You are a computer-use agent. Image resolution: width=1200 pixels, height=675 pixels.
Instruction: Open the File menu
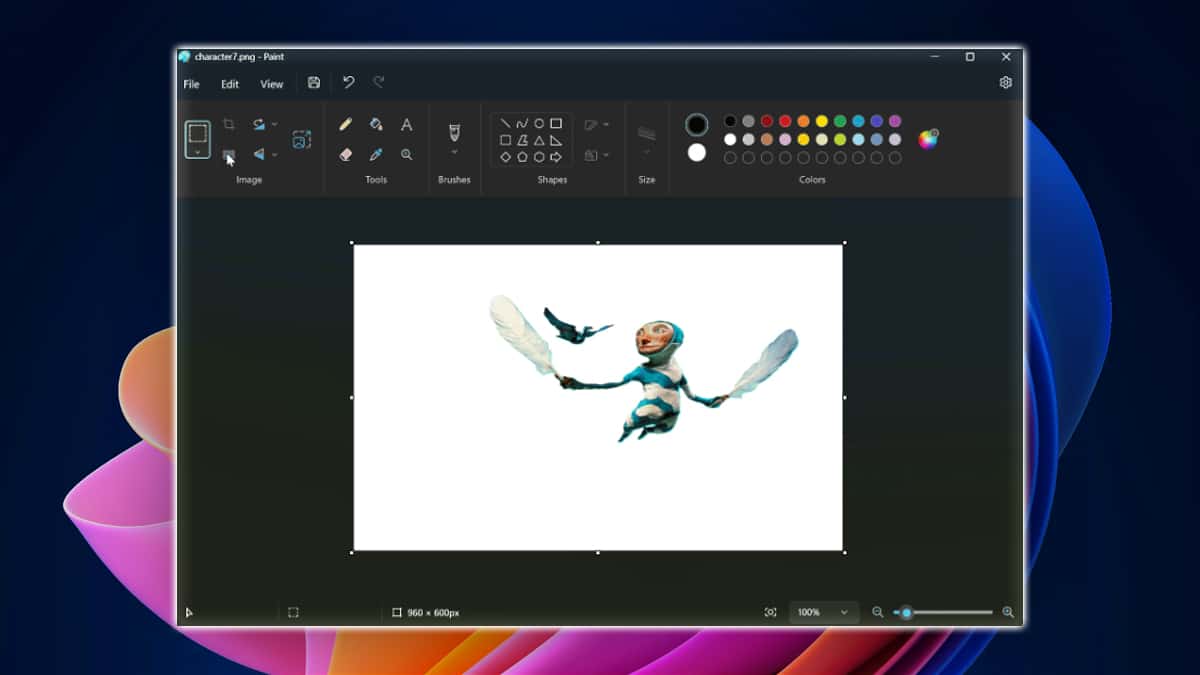click(191, 84)
